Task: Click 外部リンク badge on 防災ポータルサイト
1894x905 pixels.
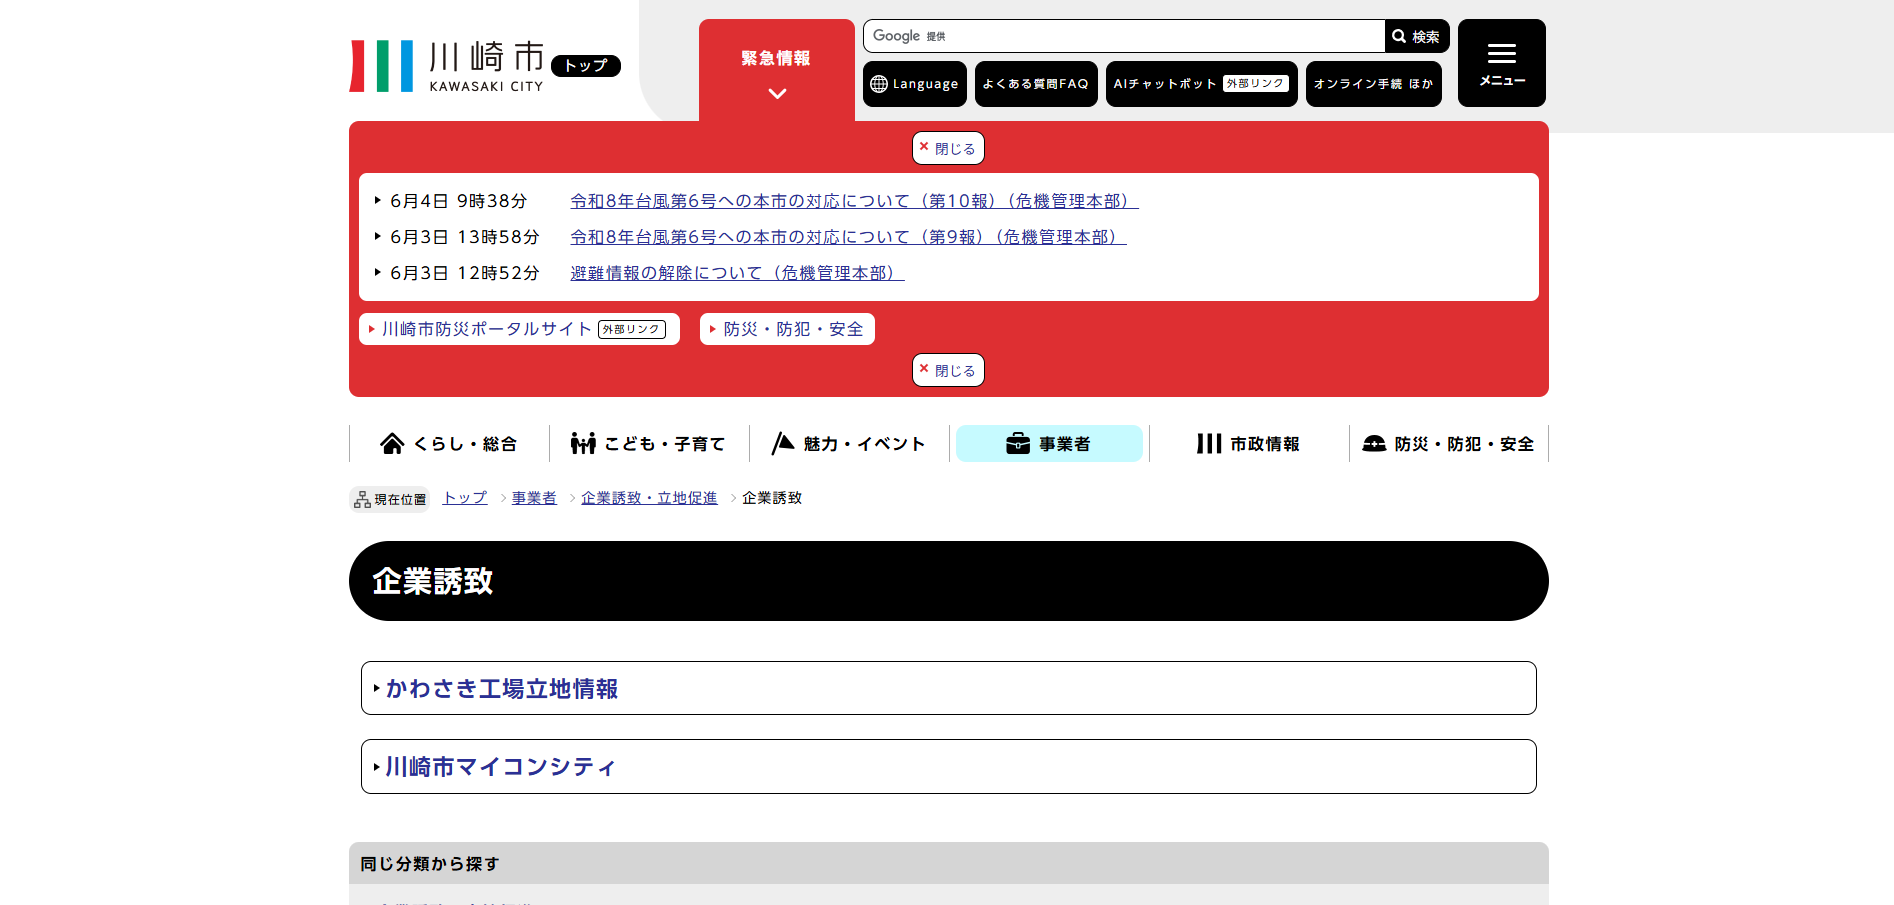Action: (x=632, y=329)
